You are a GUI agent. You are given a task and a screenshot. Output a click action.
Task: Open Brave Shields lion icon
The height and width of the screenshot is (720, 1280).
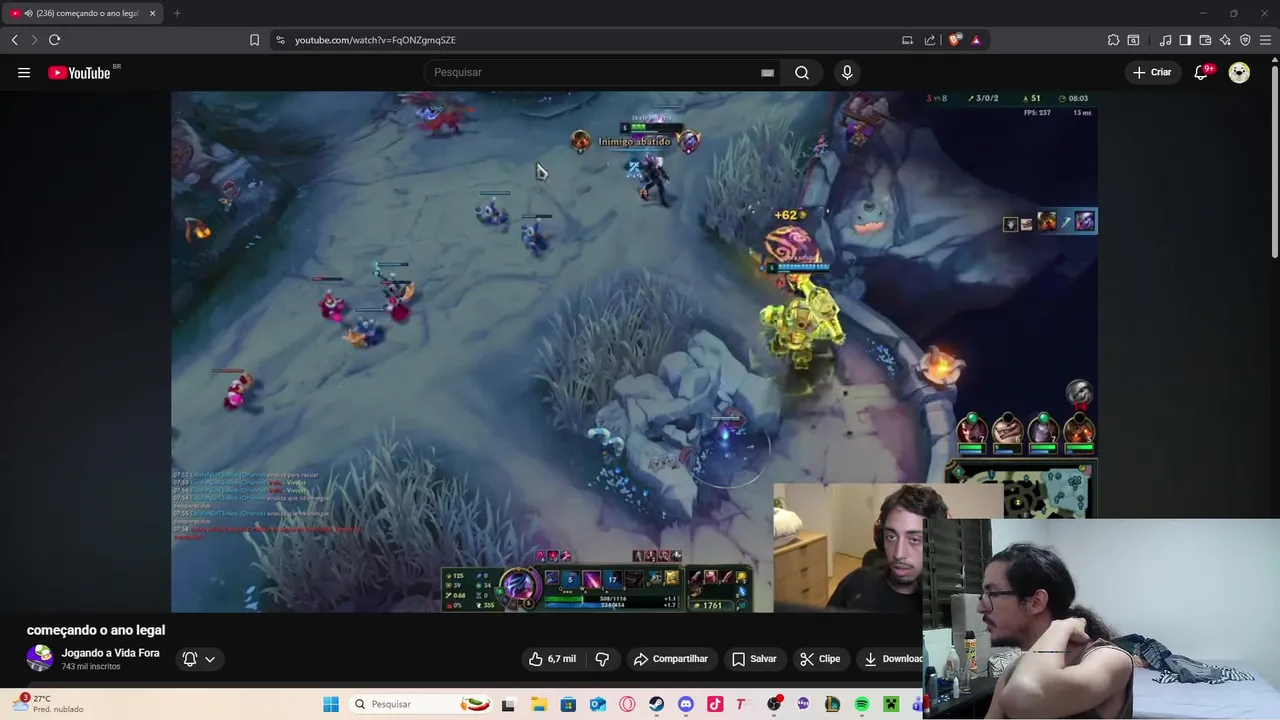(x=955, y=40)
